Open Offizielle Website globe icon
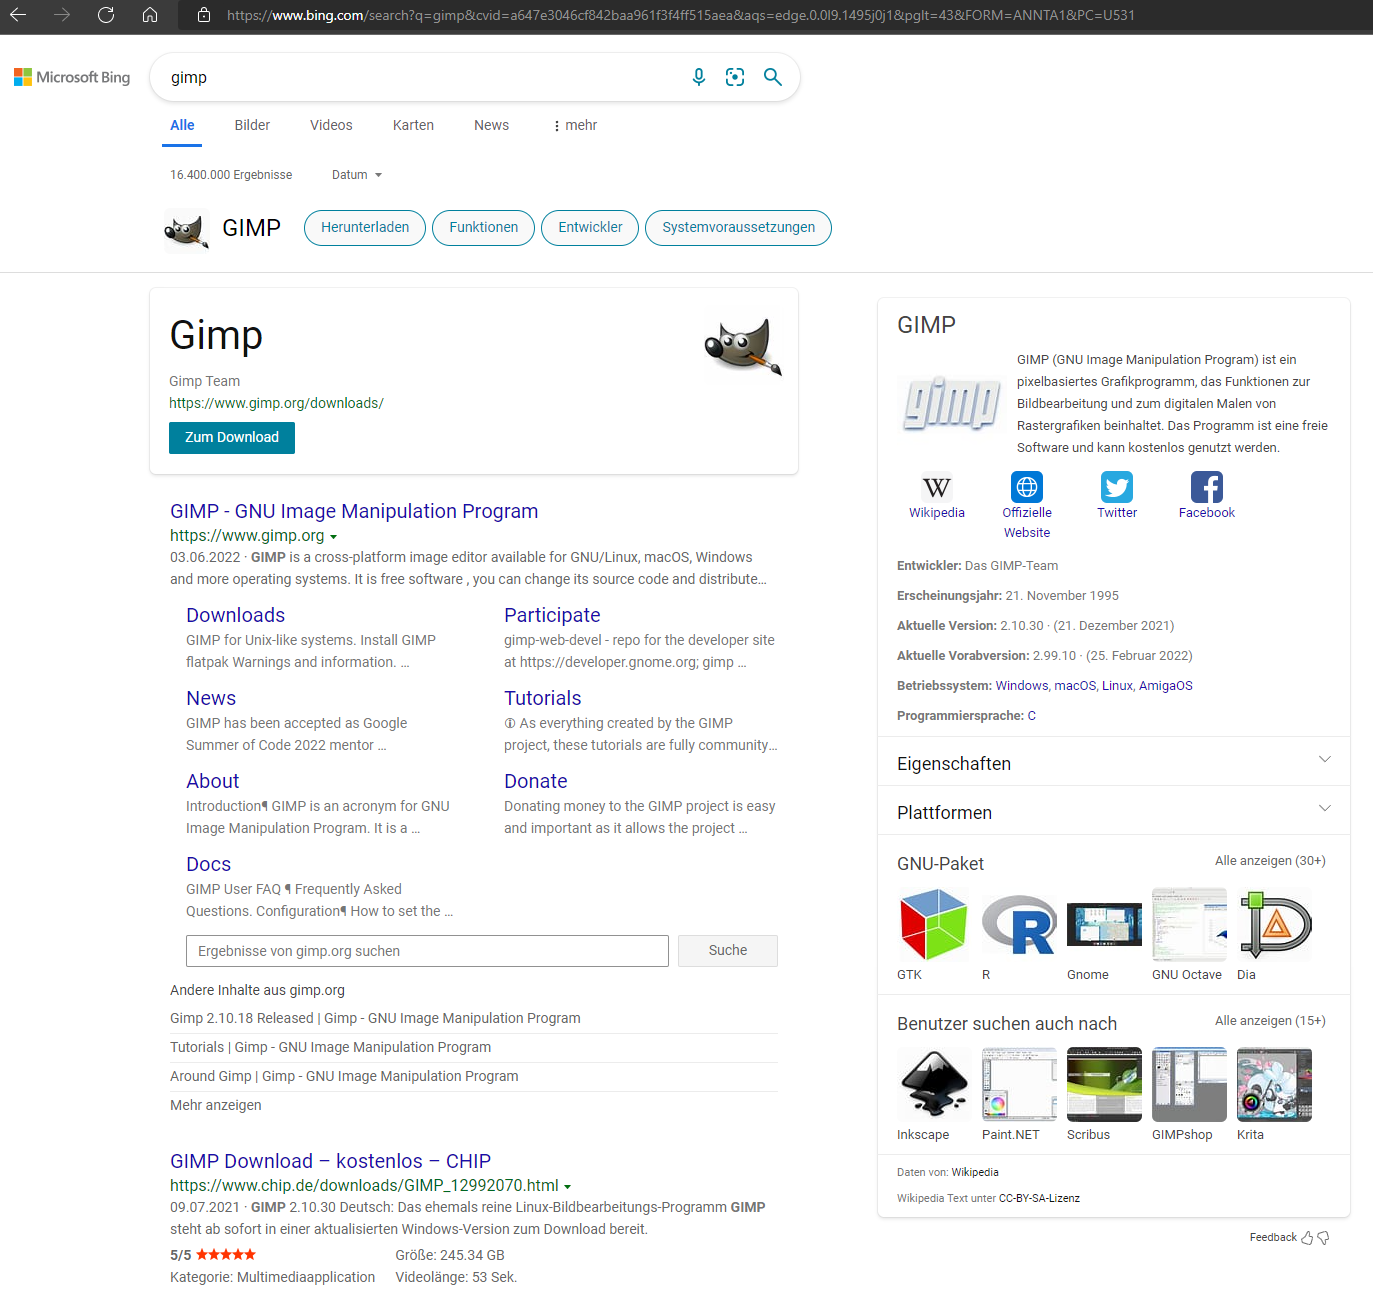The width and height of the screenshot is (1373, 1298). [1027, 487]
